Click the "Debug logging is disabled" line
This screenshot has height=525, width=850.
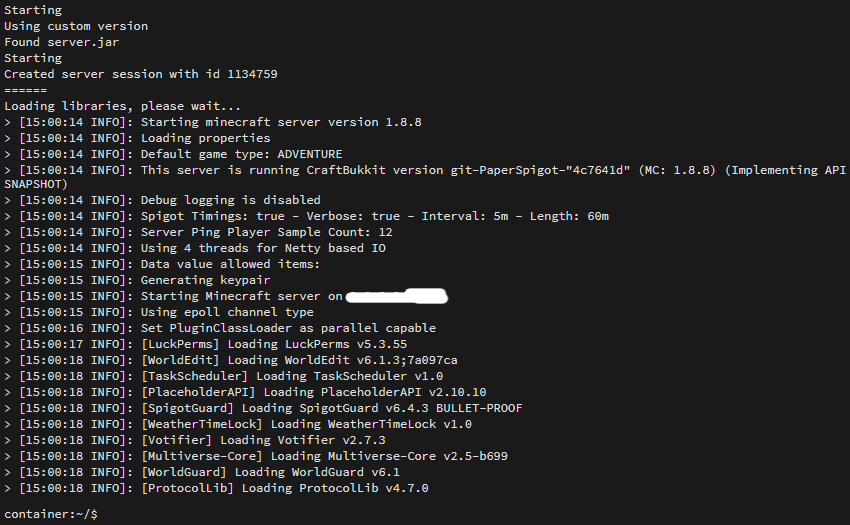(x=231, y=200)
